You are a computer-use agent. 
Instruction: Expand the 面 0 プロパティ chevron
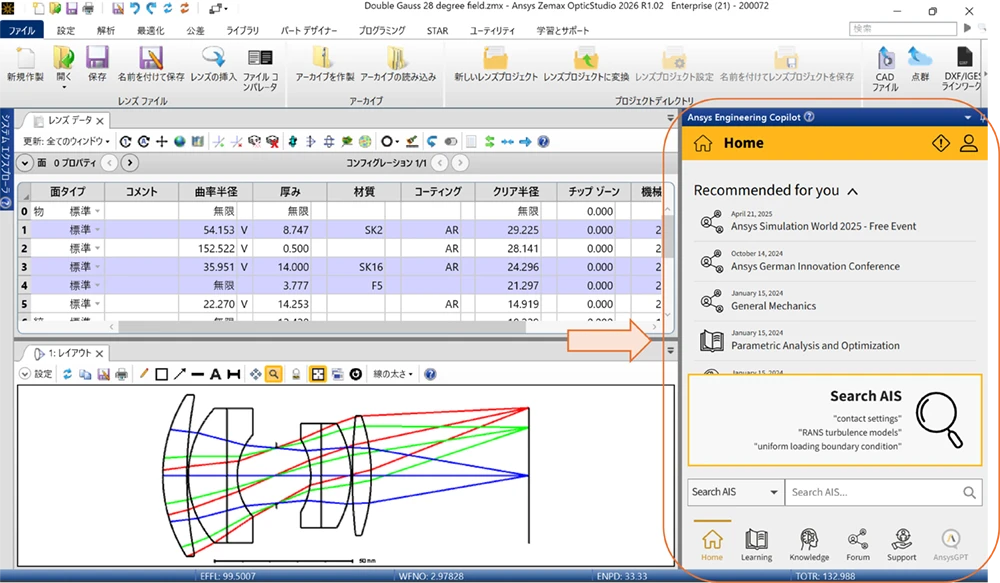(x=24, y=163)
